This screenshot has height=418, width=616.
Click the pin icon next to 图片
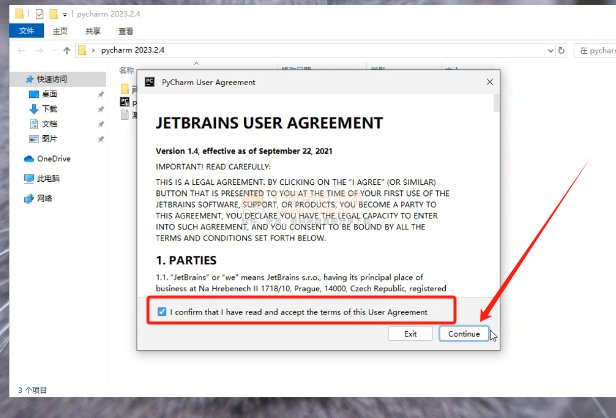coord(101,139)
